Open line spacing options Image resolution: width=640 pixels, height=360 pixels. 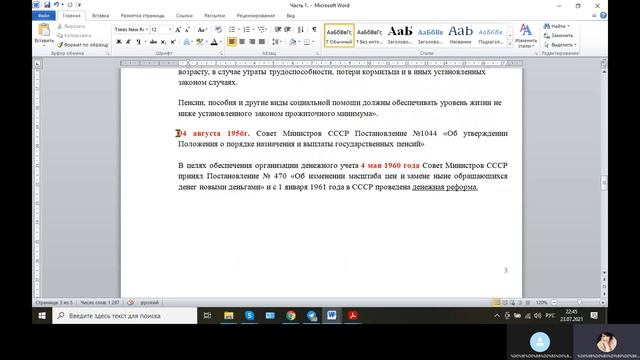(x=276, y=42)
